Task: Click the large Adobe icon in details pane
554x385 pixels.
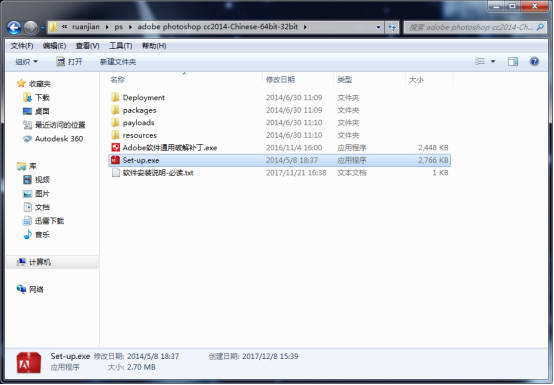Action: (x=29, y=363)
